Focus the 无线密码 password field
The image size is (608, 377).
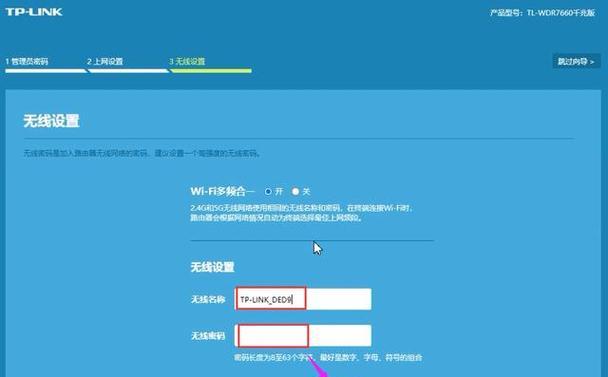[x=303, y=336]
